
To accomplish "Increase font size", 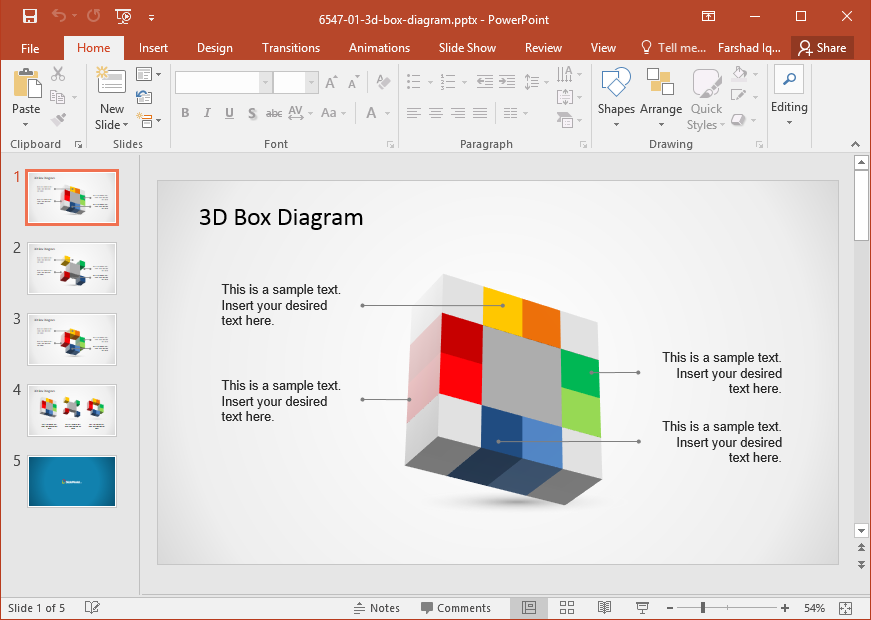I will coord(331,83).
